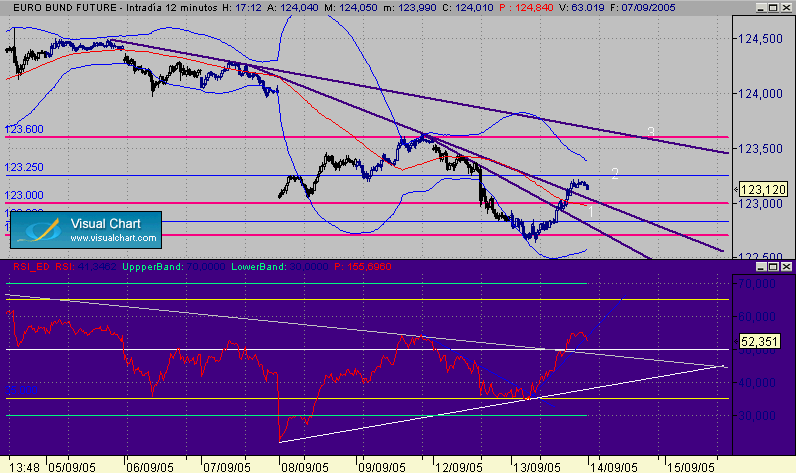Click the 30,000 RSI axis value
Viewport: 796px width, 473px height.
(757, 416)
